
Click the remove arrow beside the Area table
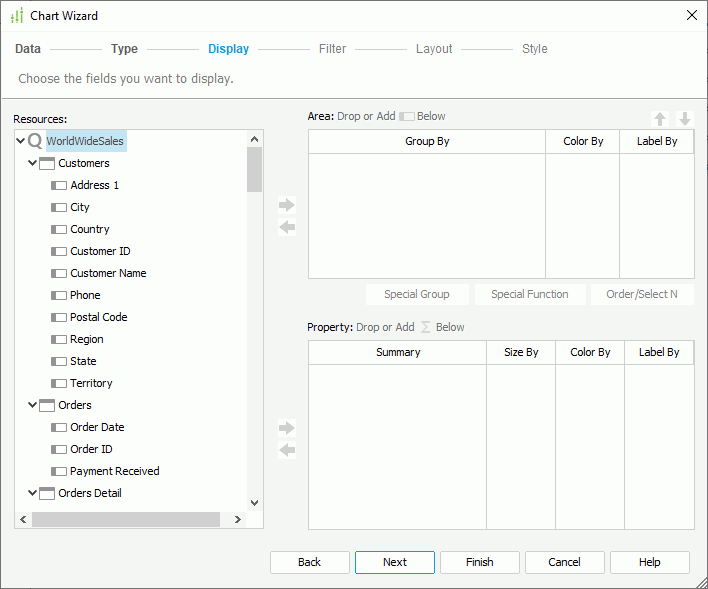pyautogui.click(x=287, y=228)
